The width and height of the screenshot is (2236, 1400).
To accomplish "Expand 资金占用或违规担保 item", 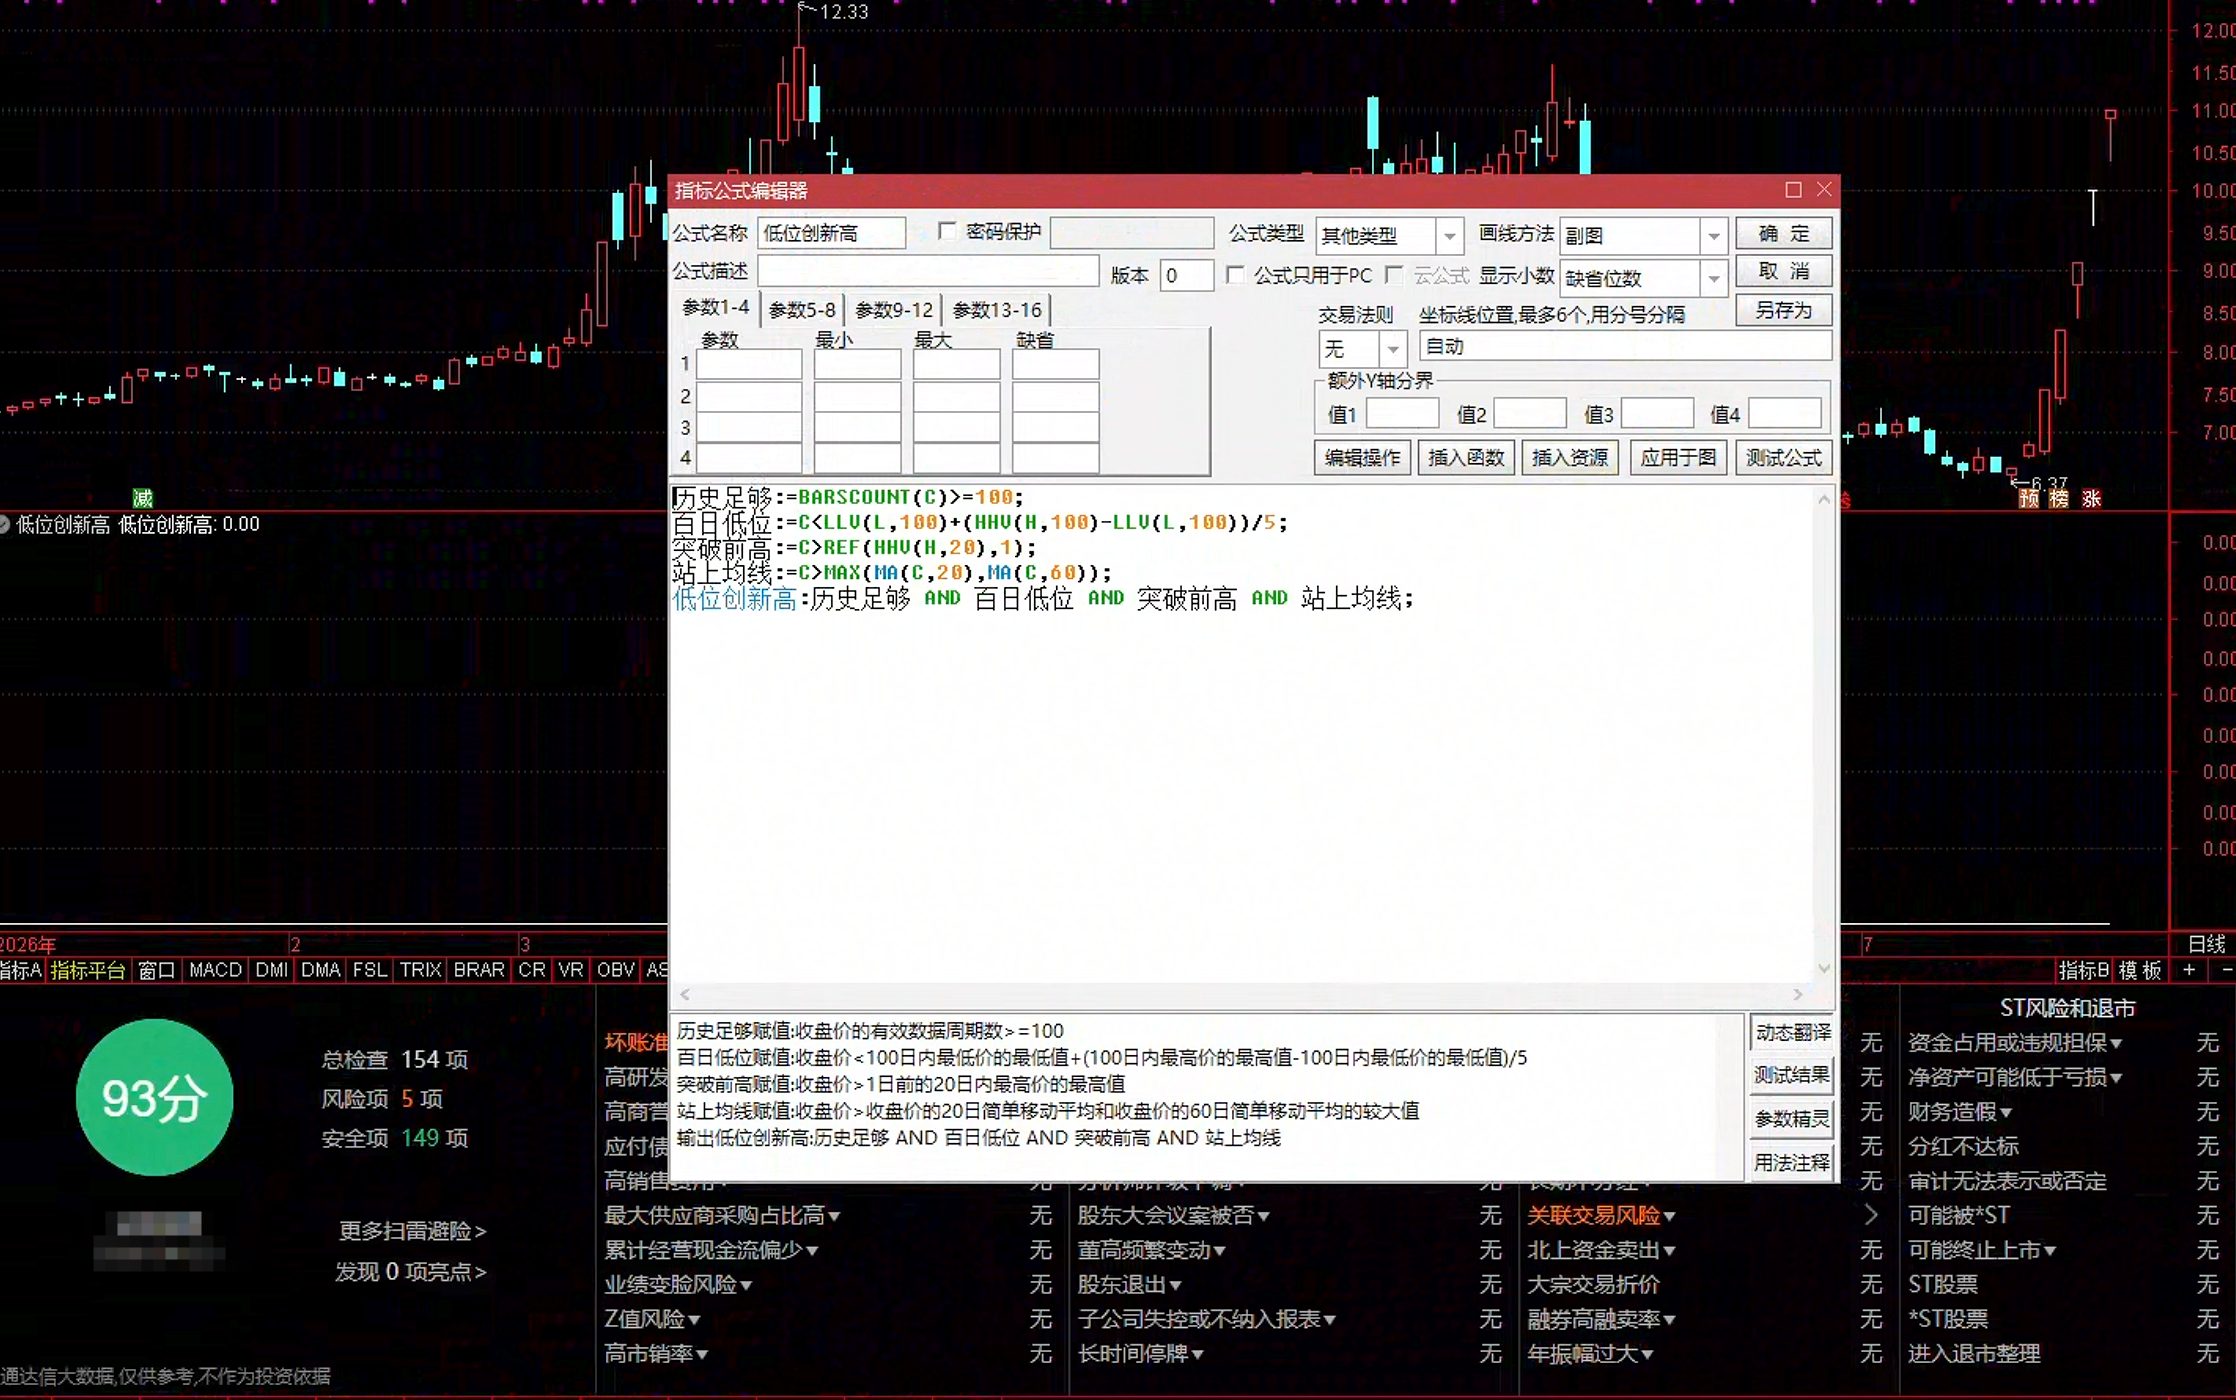I will [2015, 1043].
